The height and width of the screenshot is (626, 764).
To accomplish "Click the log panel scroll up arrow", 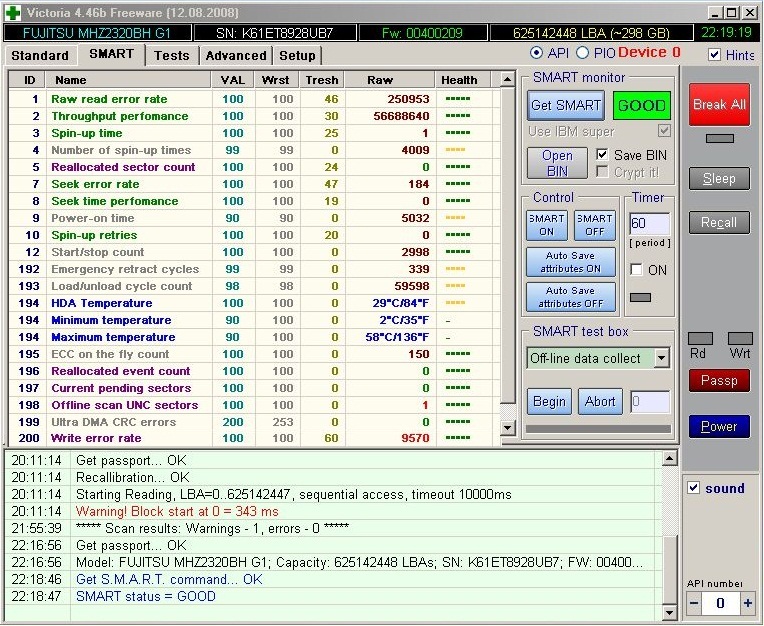I will point(670,458).
